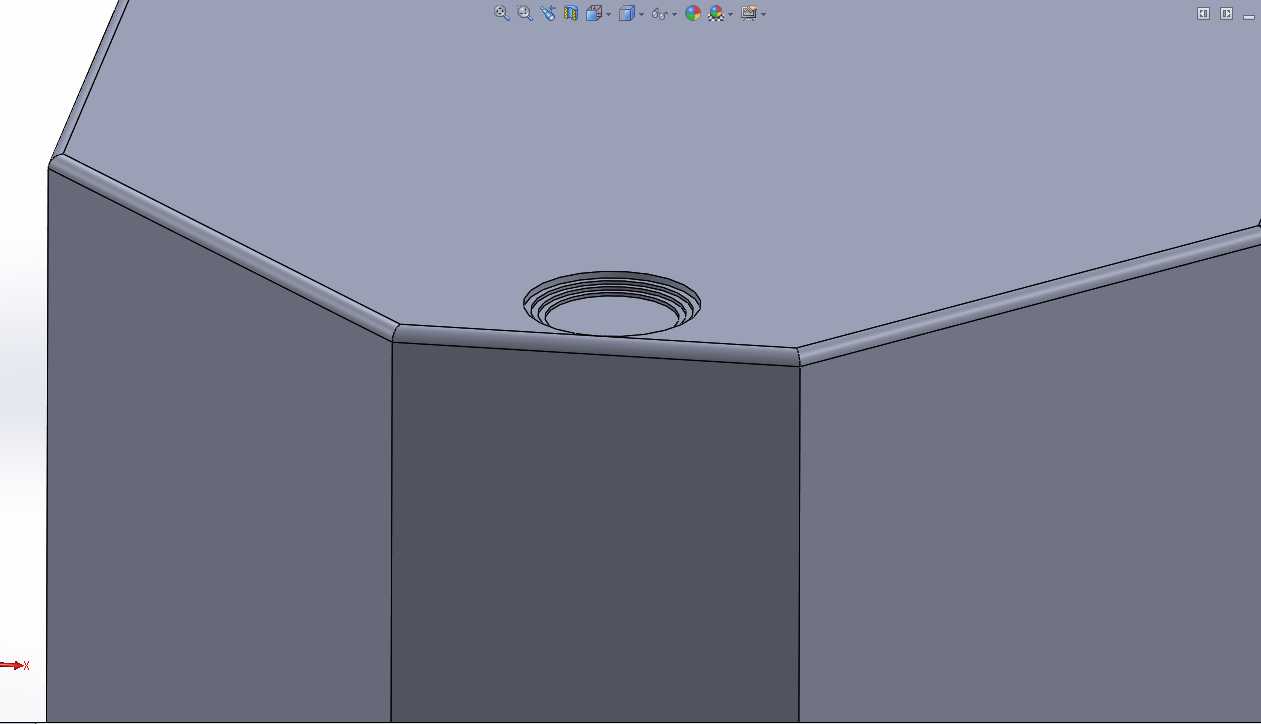Select the threaded hole on top face

(612, 303)
